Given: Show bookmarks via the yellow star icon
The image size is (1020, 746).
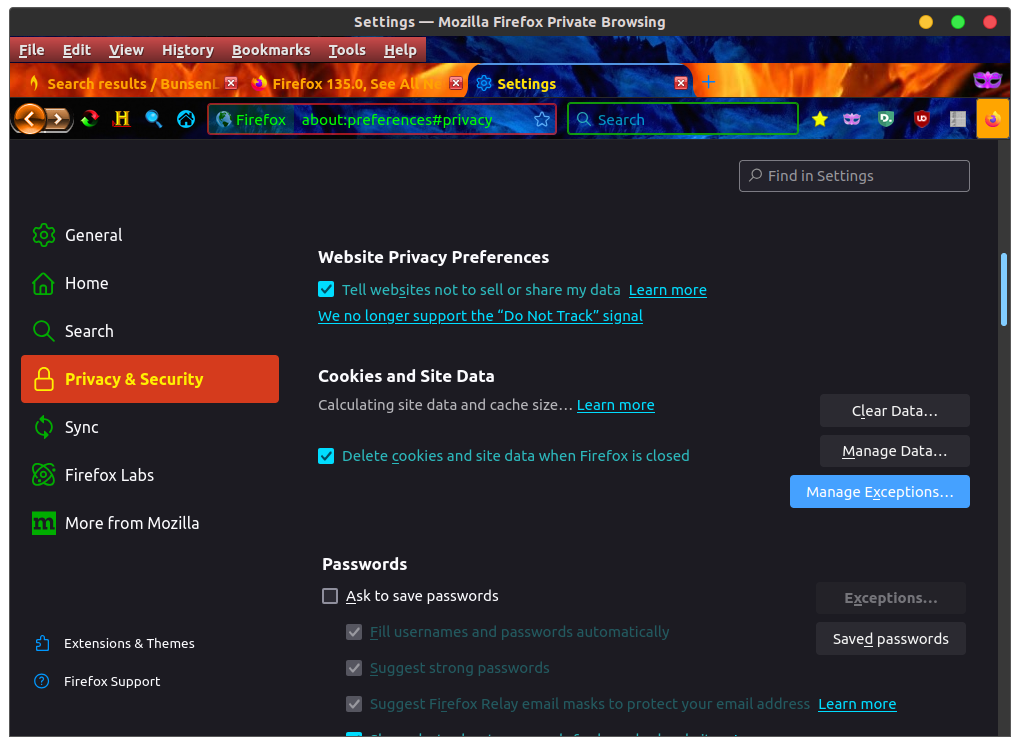Looking at the screenshot, I should click(x=820, y=119).
